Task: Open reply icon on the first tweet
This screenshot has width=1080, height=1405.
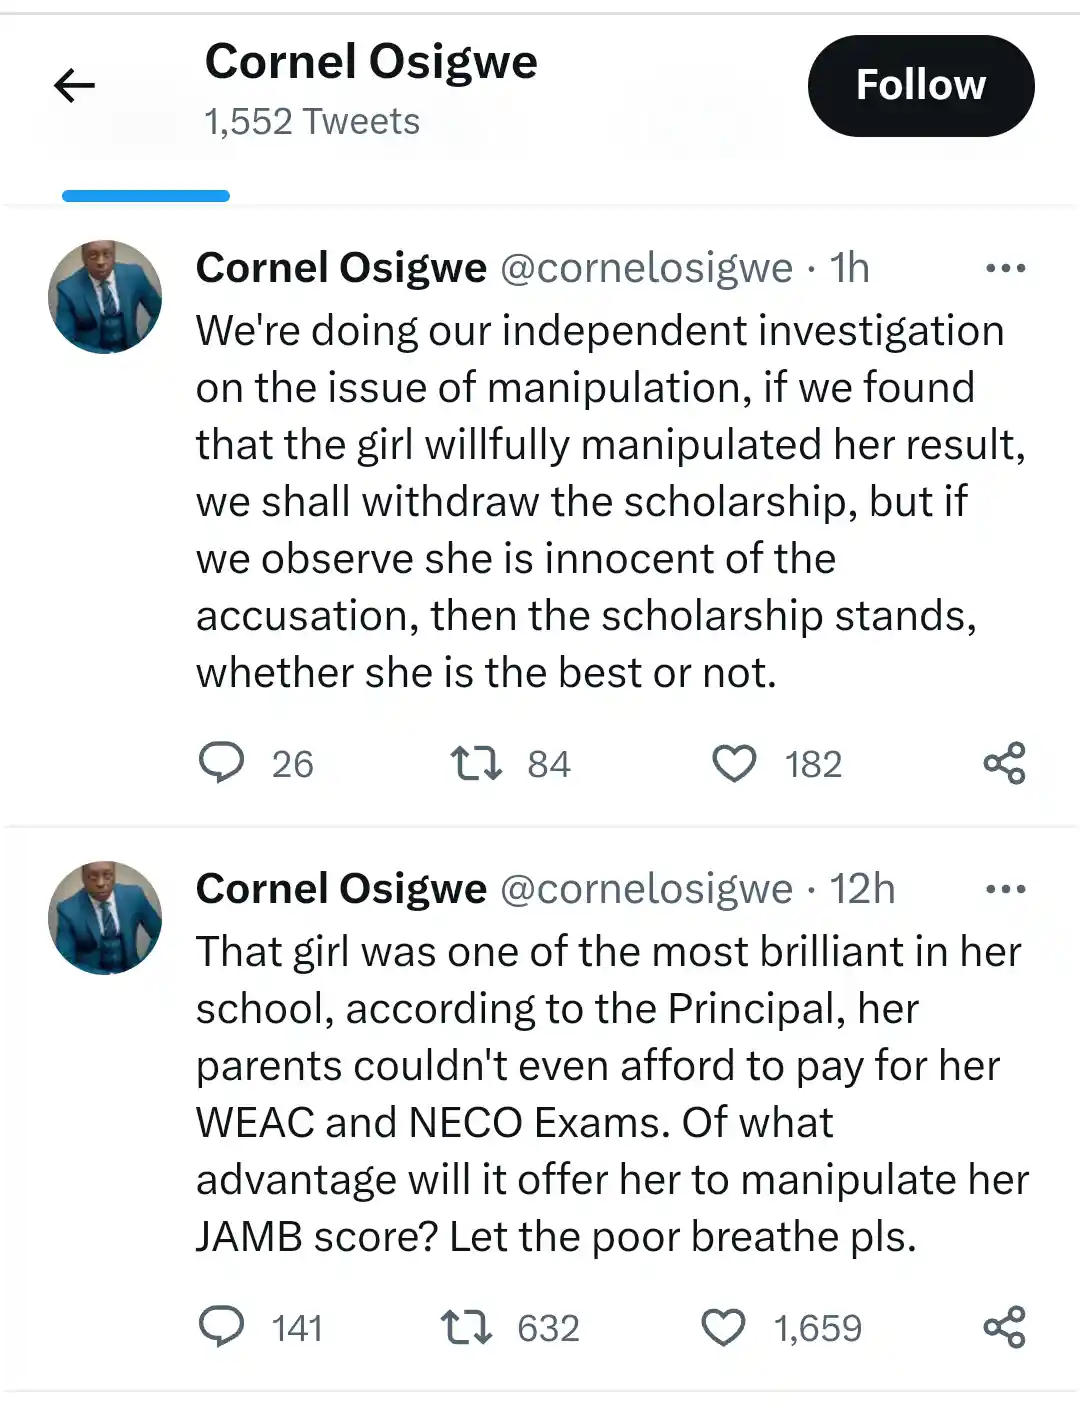Action: (222, 763)
